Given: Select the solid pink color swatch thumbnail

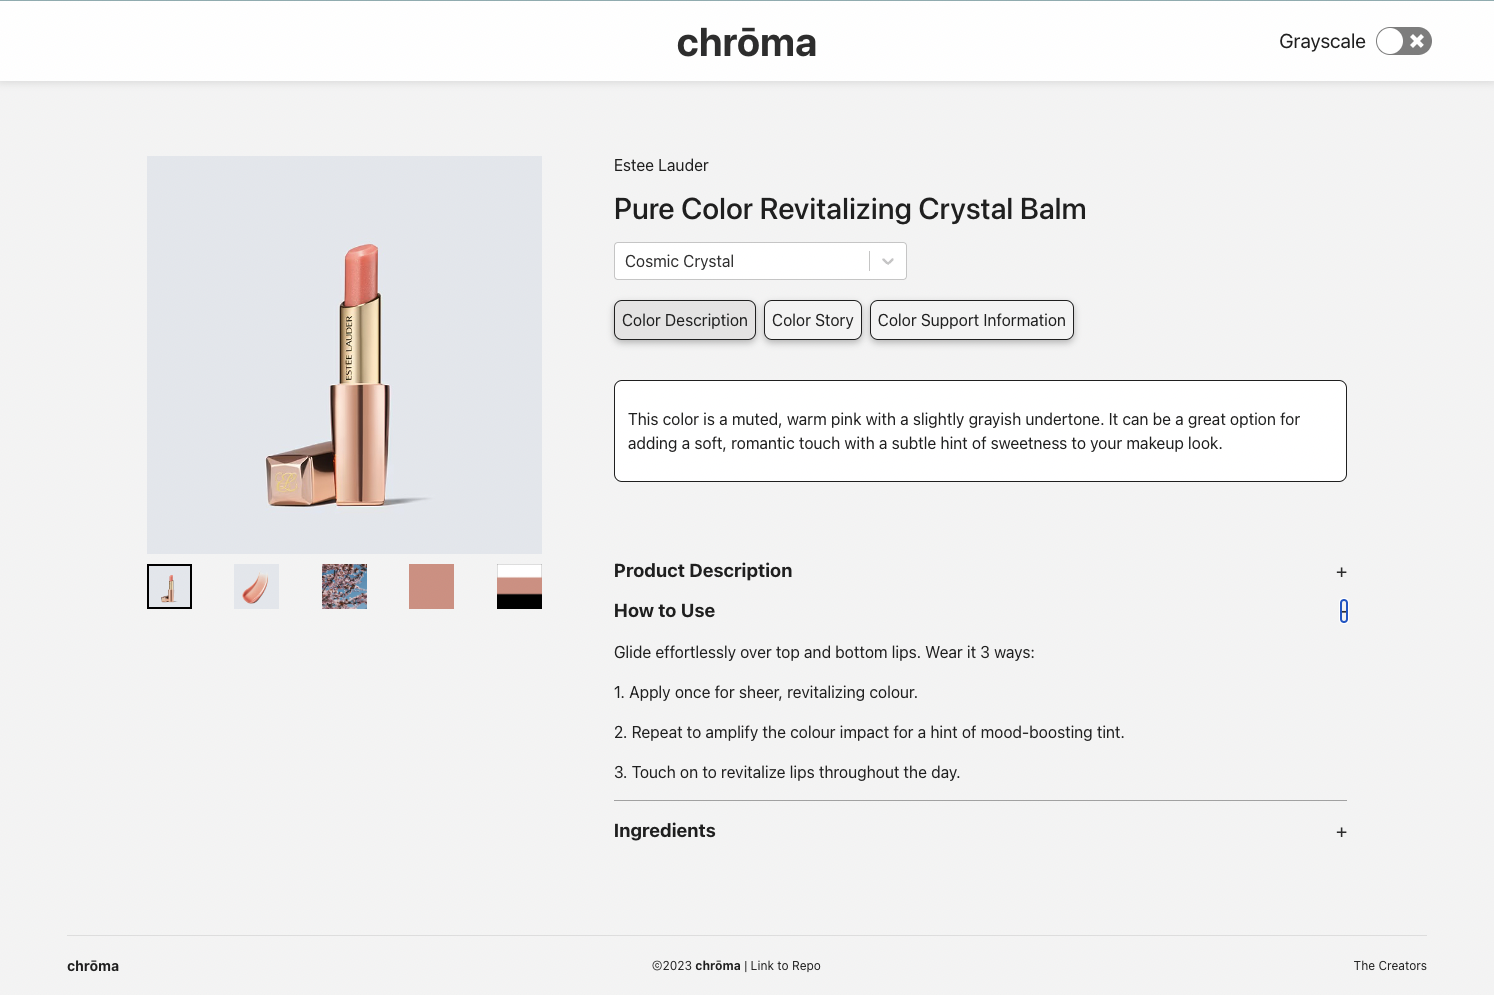Looking at the screenshot, I should coord(431,586).
